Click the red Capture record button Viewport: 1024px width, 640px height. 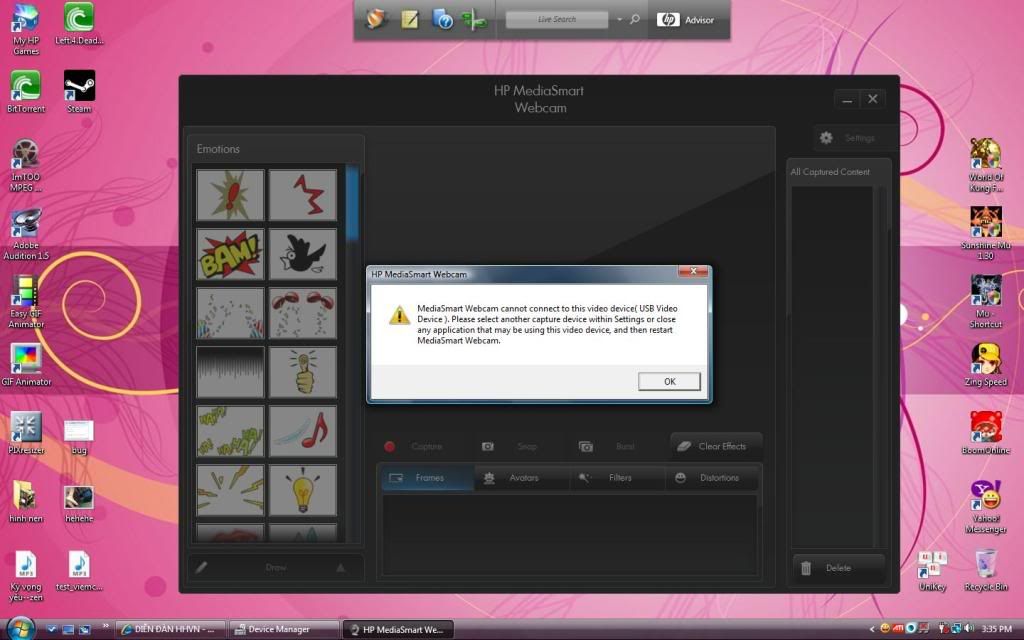[390, 447]
